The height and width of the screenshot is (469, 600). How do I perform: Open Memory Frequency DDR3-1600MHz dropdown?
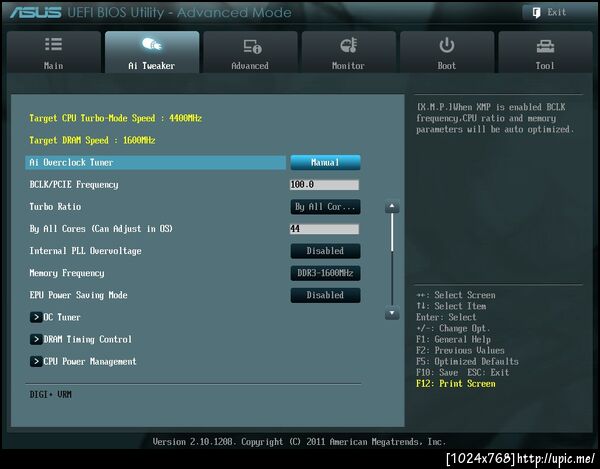(x=325, y=273)
